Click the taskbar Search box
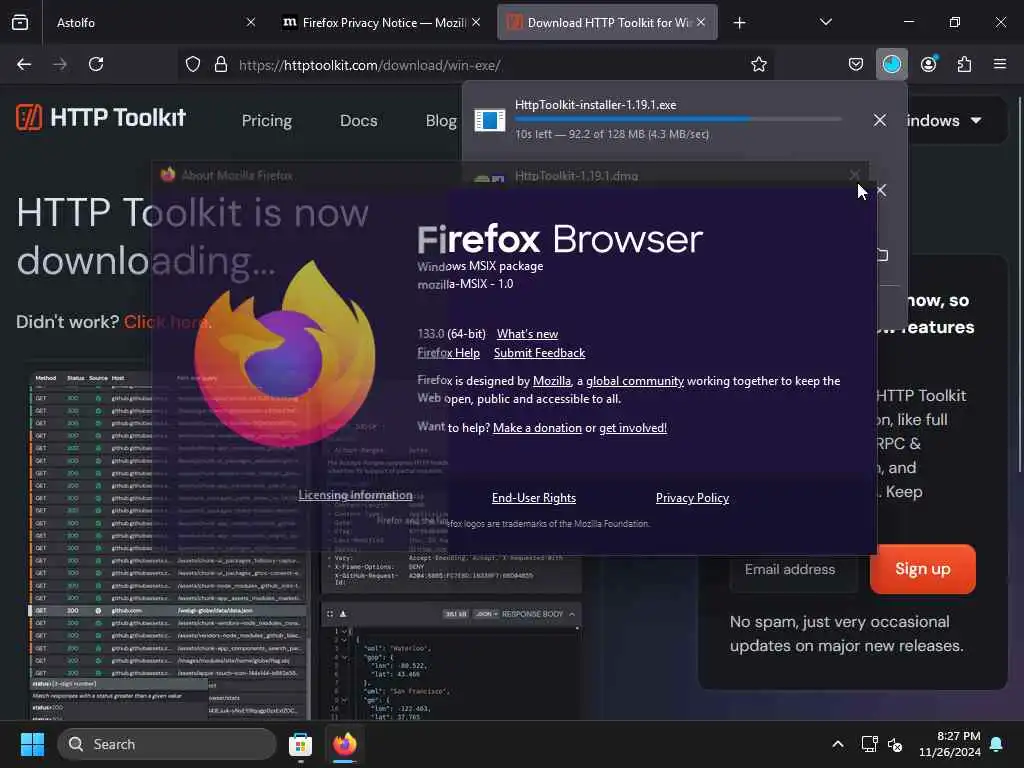 tap(167, 744)
